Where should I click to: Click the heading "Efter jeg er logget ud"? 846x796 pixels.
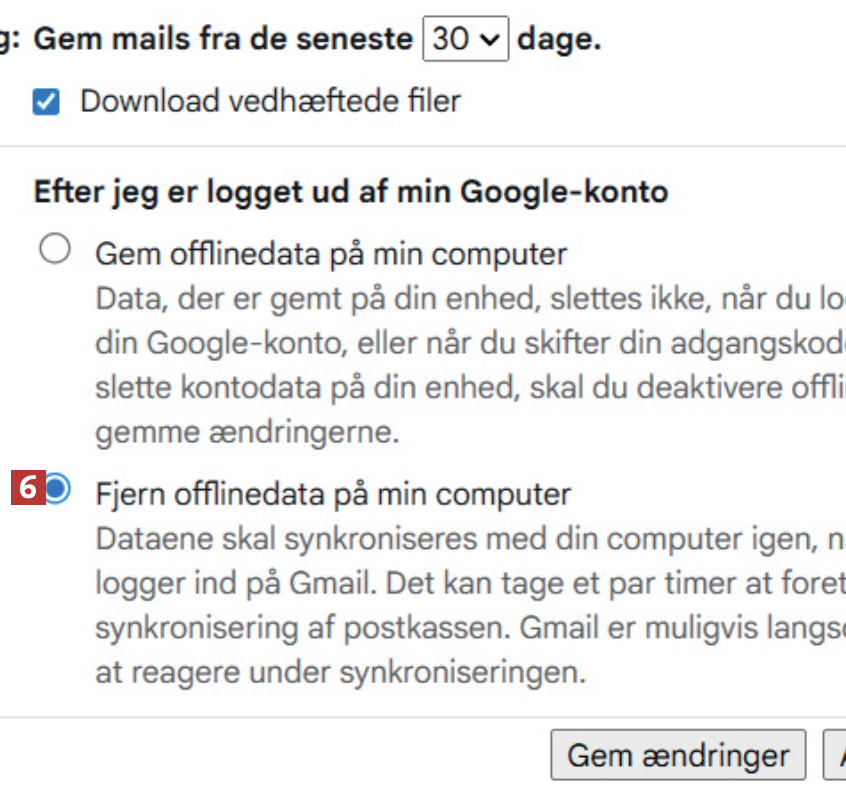350,191
